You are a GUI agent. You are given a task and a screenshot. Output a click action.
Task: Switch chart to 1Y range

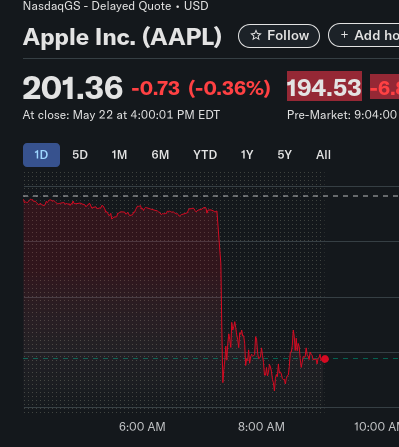(247, 155)
